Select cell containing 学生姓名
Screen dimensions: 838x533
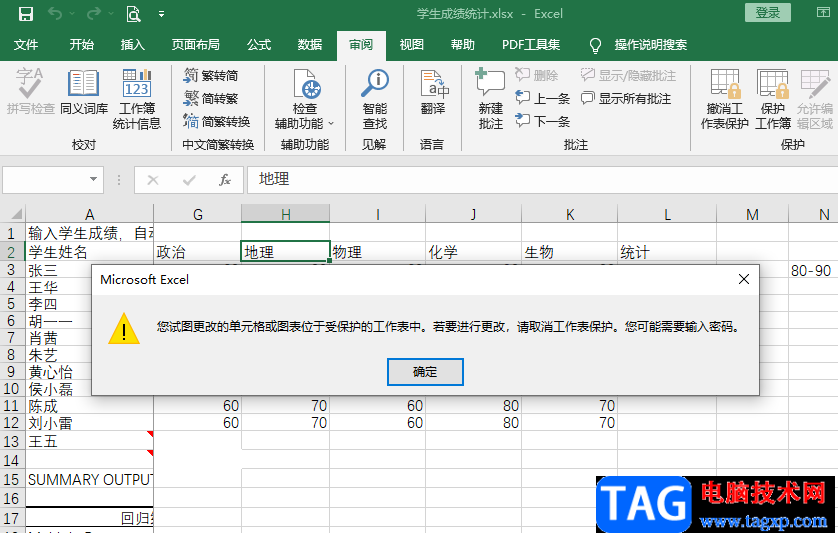89,252
